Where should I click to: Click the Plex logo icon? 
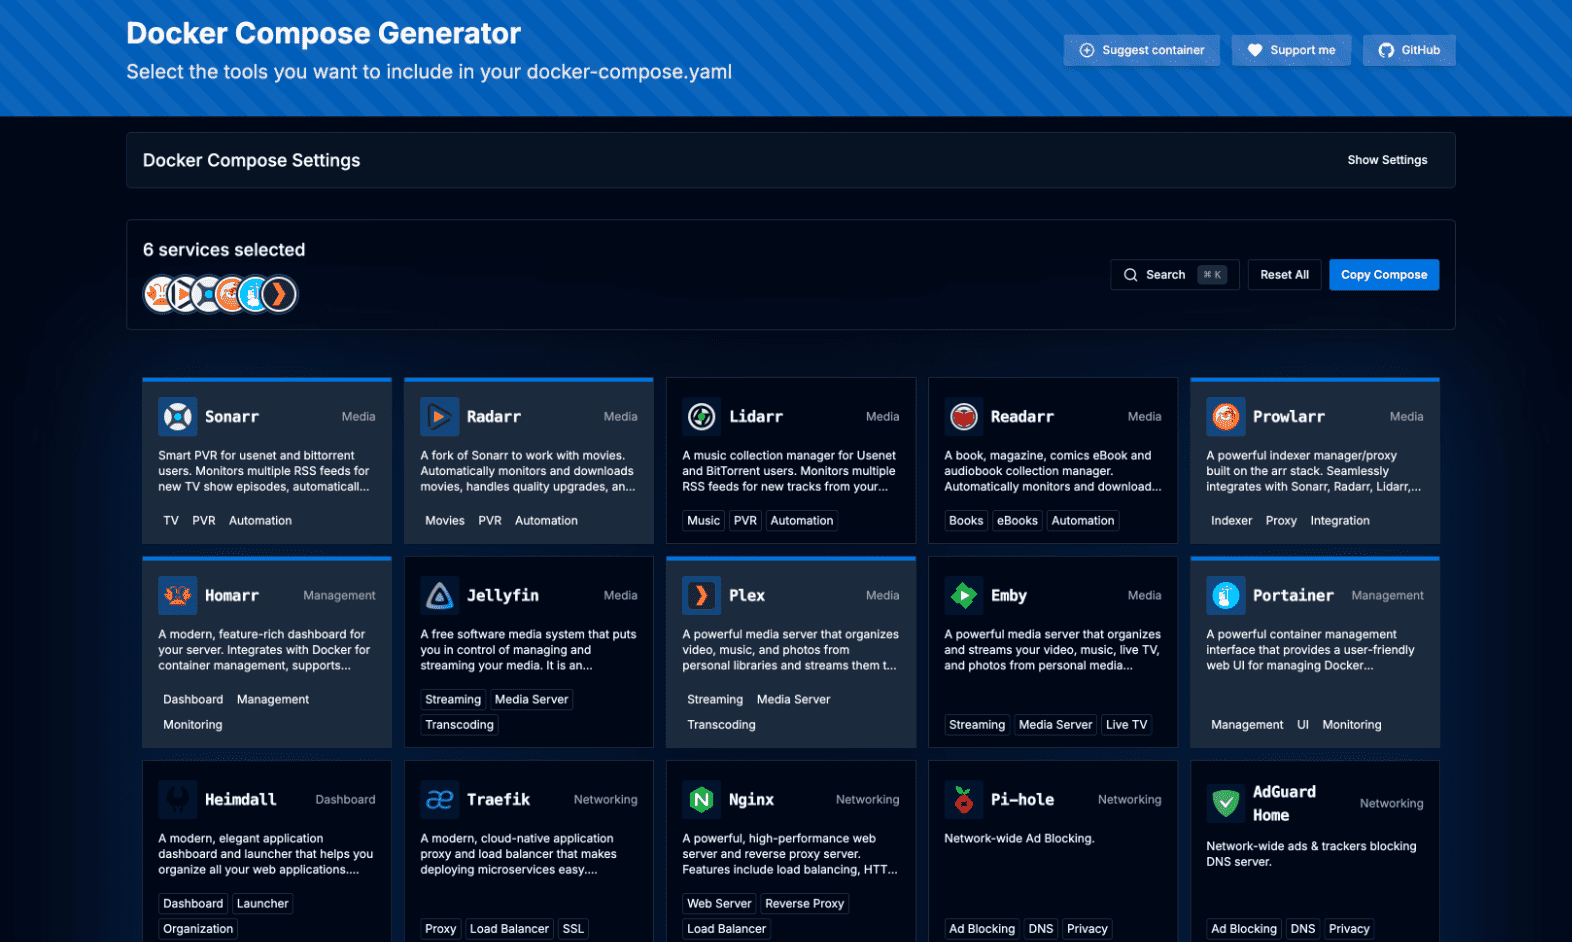pos(702,595)
